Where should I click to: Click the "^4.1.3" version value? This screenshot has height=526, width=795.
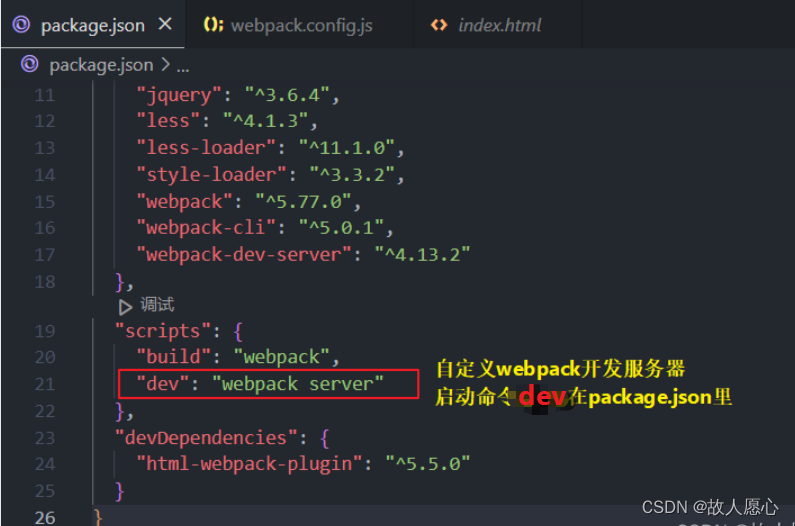click(x=266, y=121)
